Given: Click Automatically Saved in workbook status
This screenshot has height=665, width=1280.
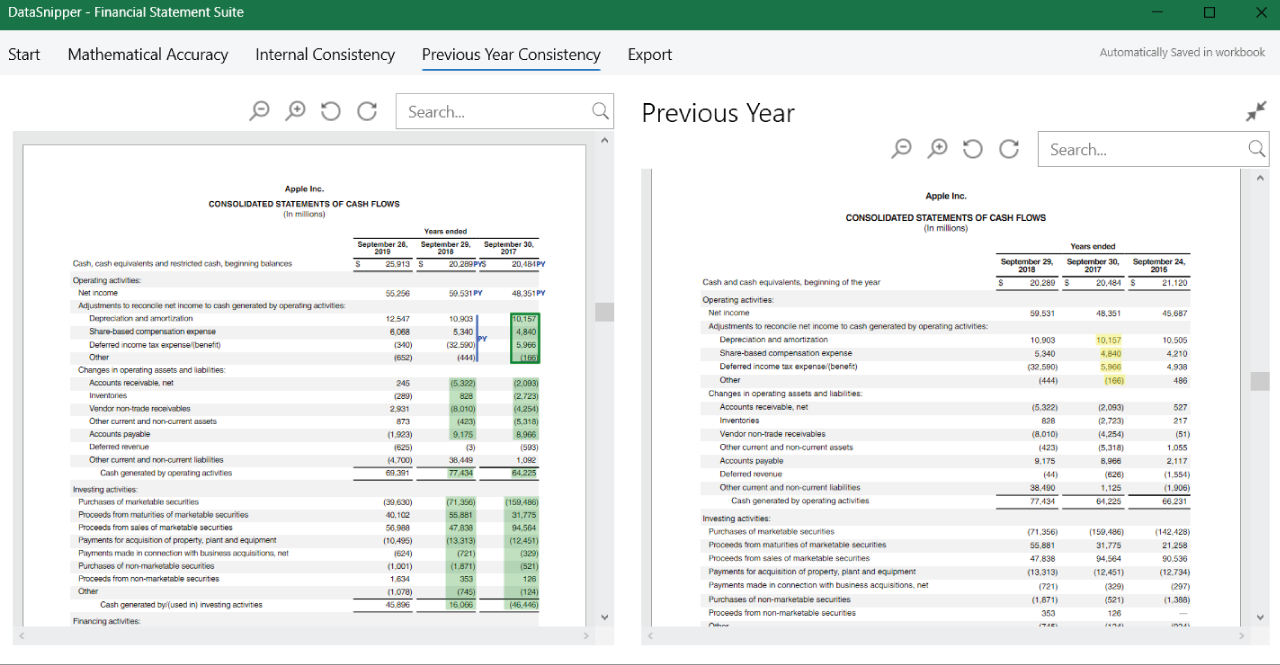Looking at the screenshot, I should click(1182, 52).
